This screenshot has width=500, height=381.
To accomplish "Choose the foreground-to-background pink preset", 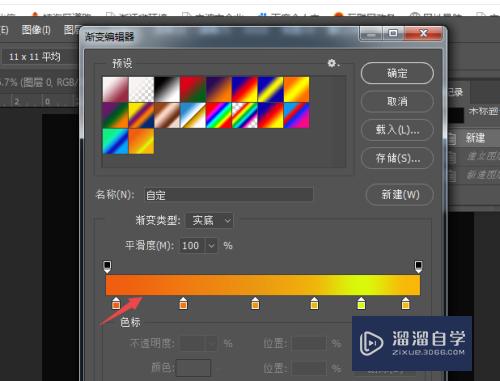I will tap(115, 89).
